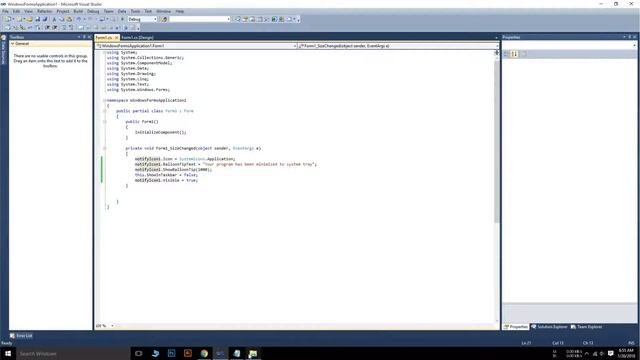Screen dimensions: 640x360
Task: Click the New Project toolbar icon
Action: pyautogui.click(x=8, y=19)
